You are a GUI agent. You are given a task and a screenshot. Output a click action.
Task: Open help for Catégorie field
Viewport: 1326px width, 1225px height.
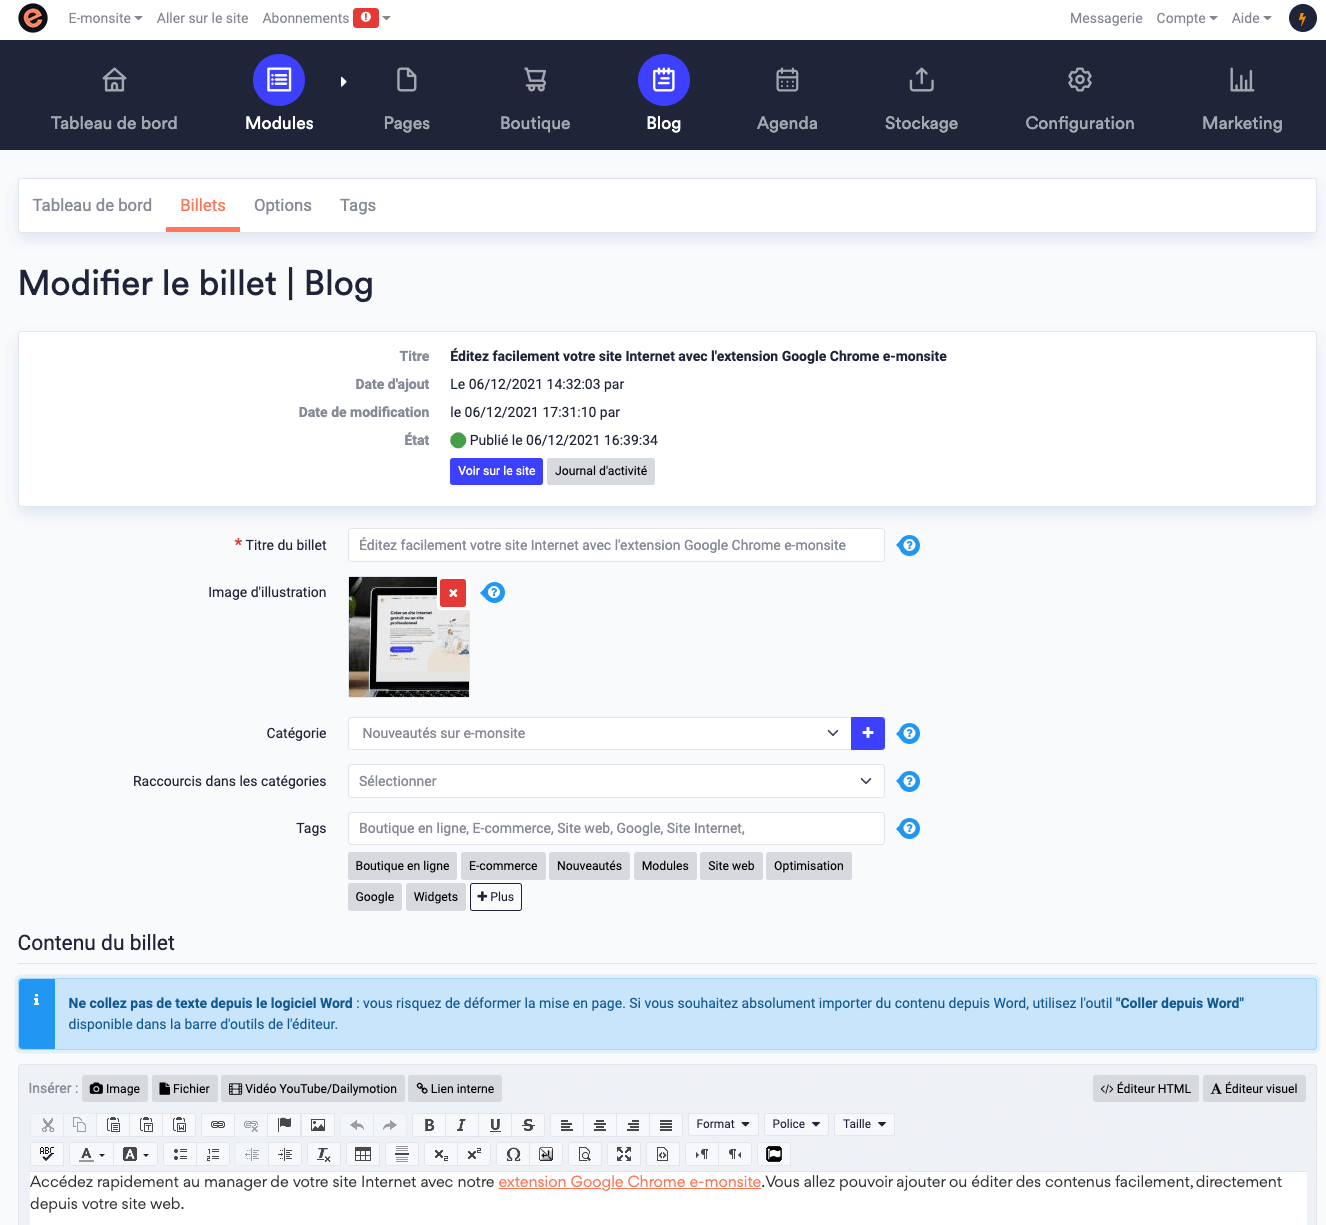coord(908,733)
